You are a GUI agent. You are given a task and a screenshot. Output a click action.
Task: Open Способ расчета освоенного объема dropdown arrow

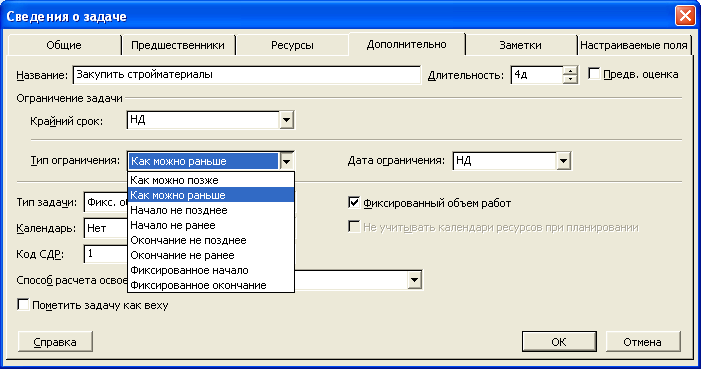tap(414, 280)
